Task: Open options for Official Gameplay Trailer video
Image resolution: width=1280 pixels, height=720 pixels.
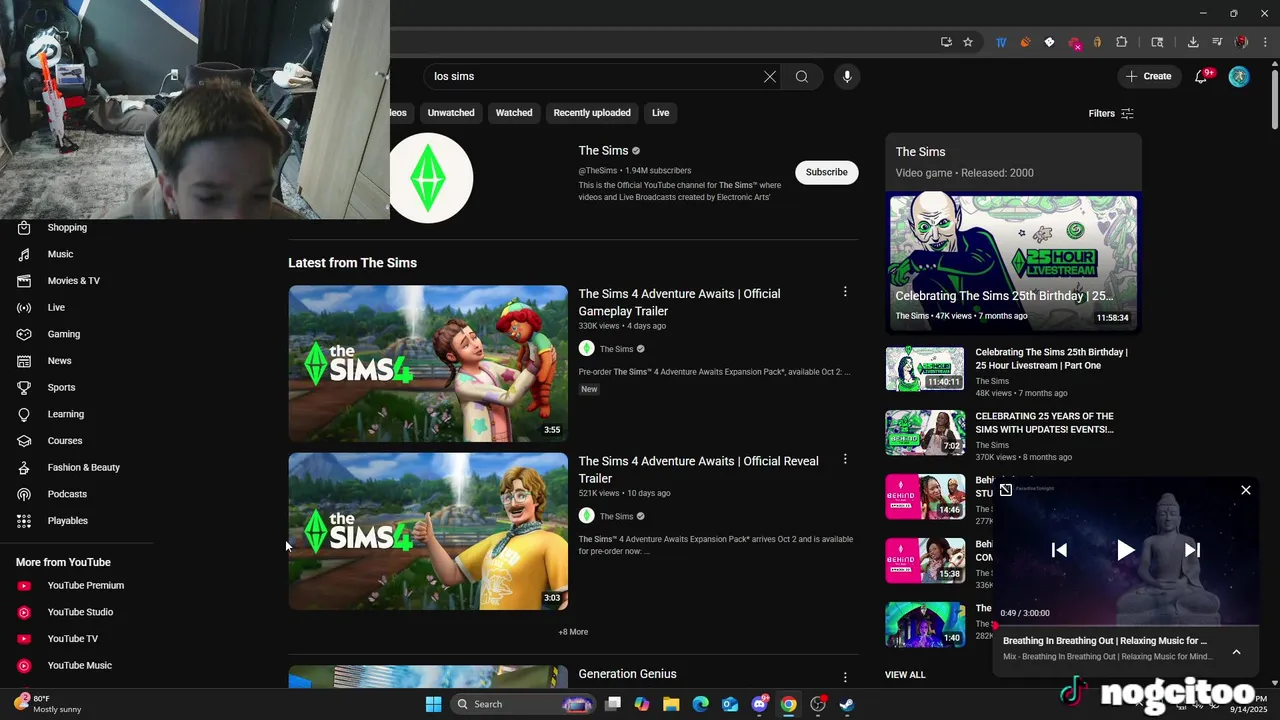Action: [845, 292]
